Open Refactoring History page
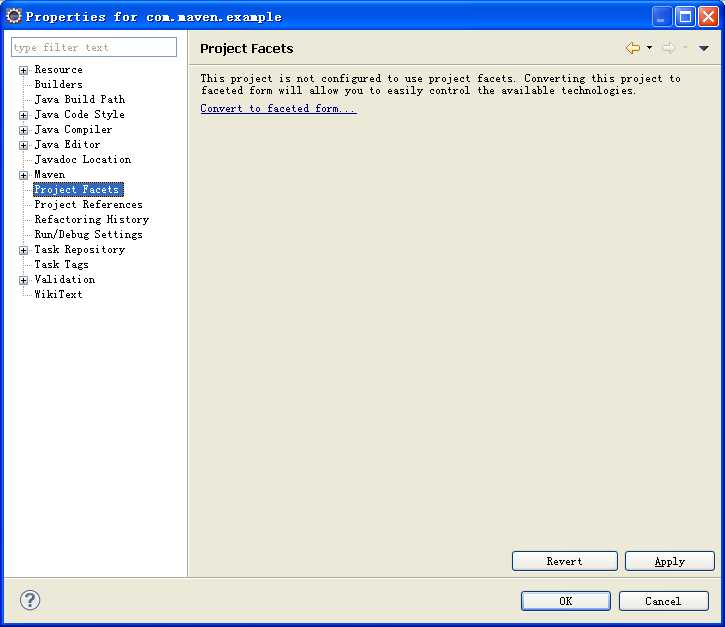725x627 pixels. (92, 220)
